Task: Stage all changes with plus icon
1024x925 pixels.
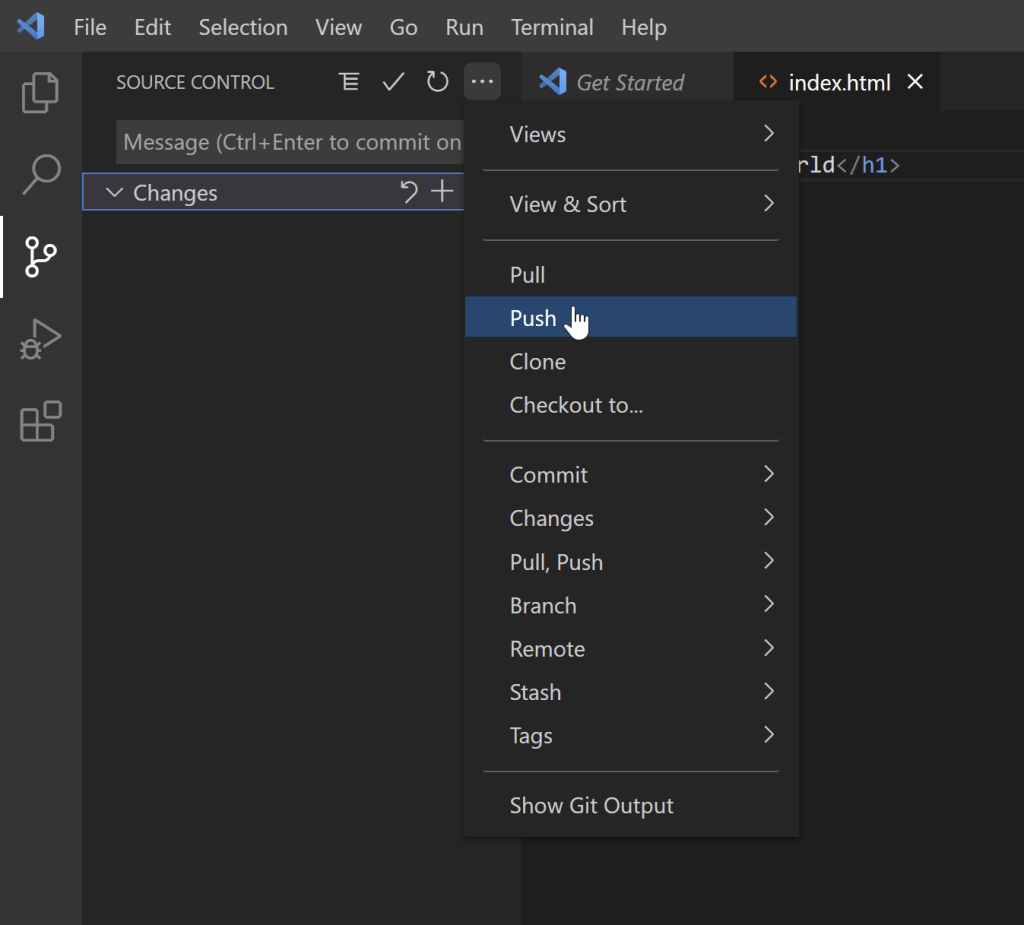Action: tap(442, 192)
